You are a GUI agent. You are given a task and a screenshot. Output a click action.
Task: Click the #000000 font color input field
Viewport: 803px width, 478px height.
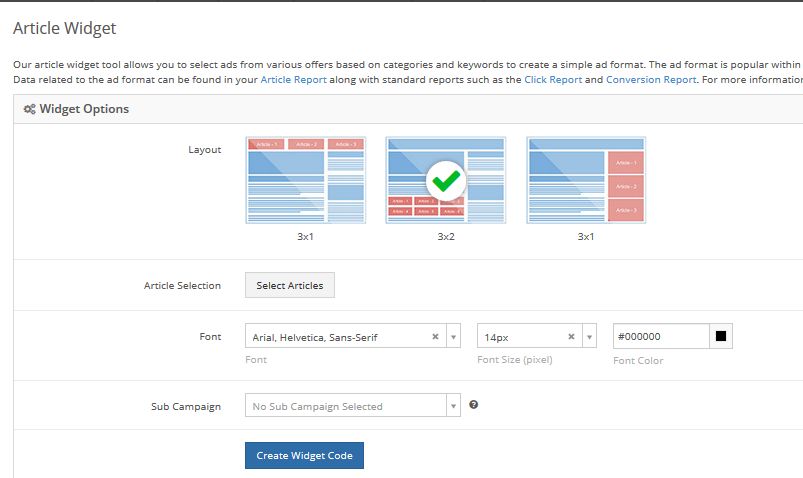[x=661, y=336]
